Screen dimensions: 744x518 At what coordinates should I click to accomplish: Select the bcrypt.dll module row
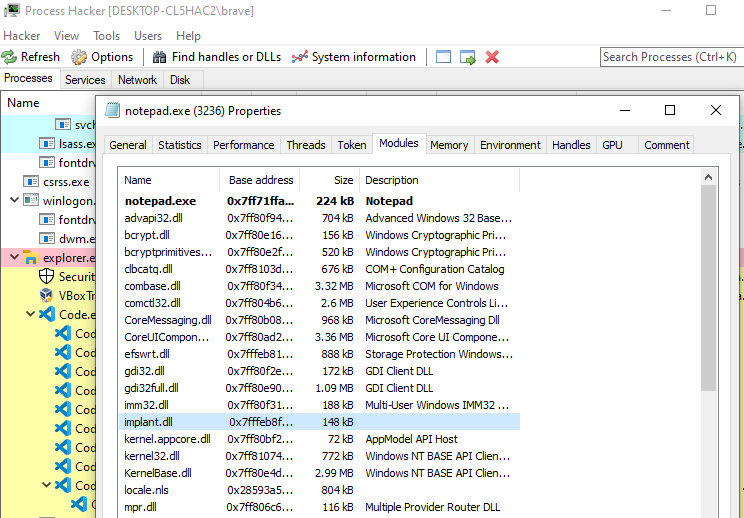click(x=319, y=235)
